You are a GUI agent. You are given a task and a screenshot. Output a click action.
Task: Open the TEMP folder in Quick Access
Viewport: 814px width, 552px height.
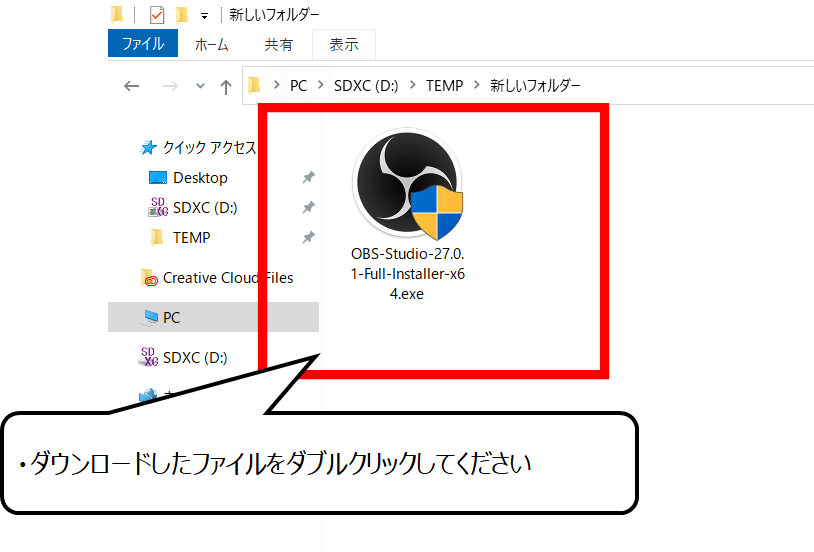click(192, 238)
